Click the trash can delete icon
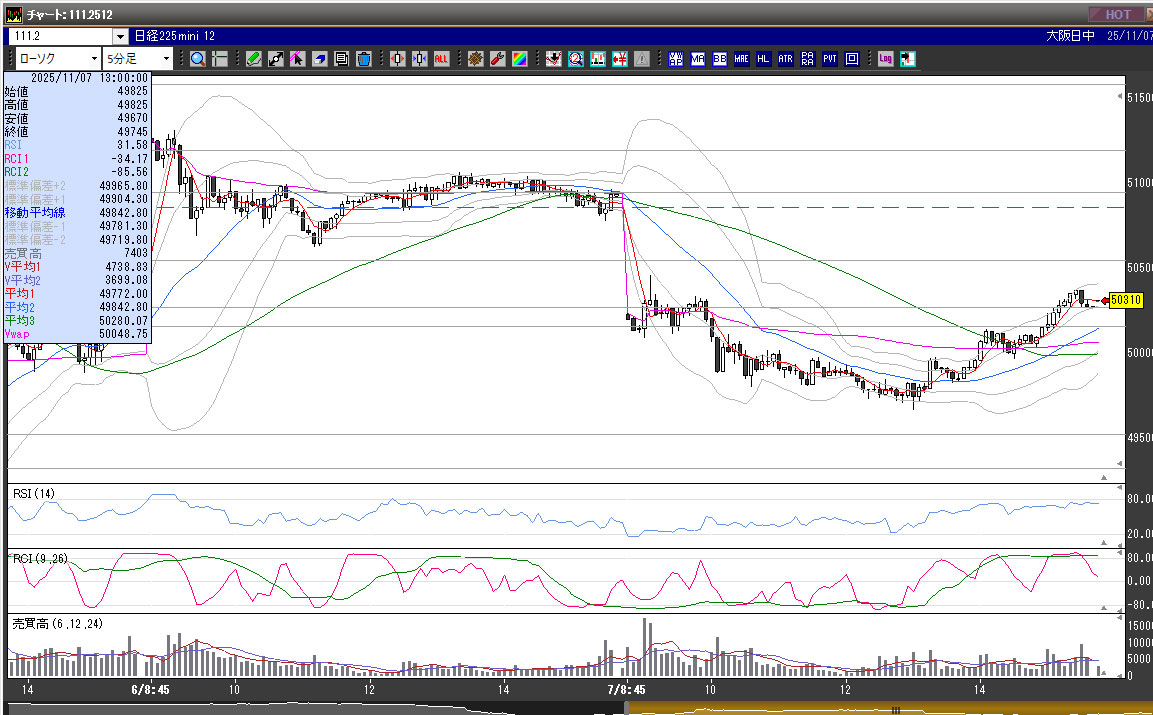1153x715 pixels. (x=364, y=59)
